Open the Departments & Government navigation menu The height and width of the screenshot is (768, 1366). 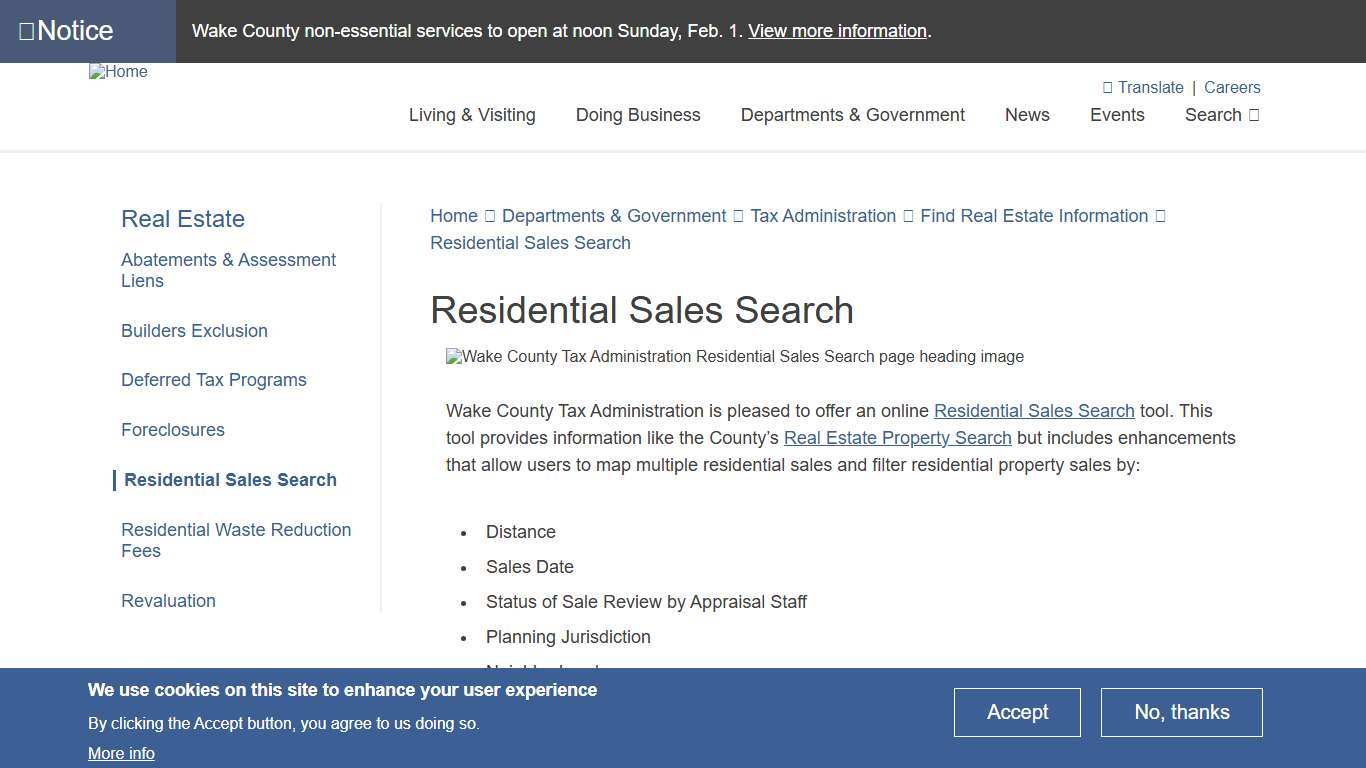(x=852, y=114)
